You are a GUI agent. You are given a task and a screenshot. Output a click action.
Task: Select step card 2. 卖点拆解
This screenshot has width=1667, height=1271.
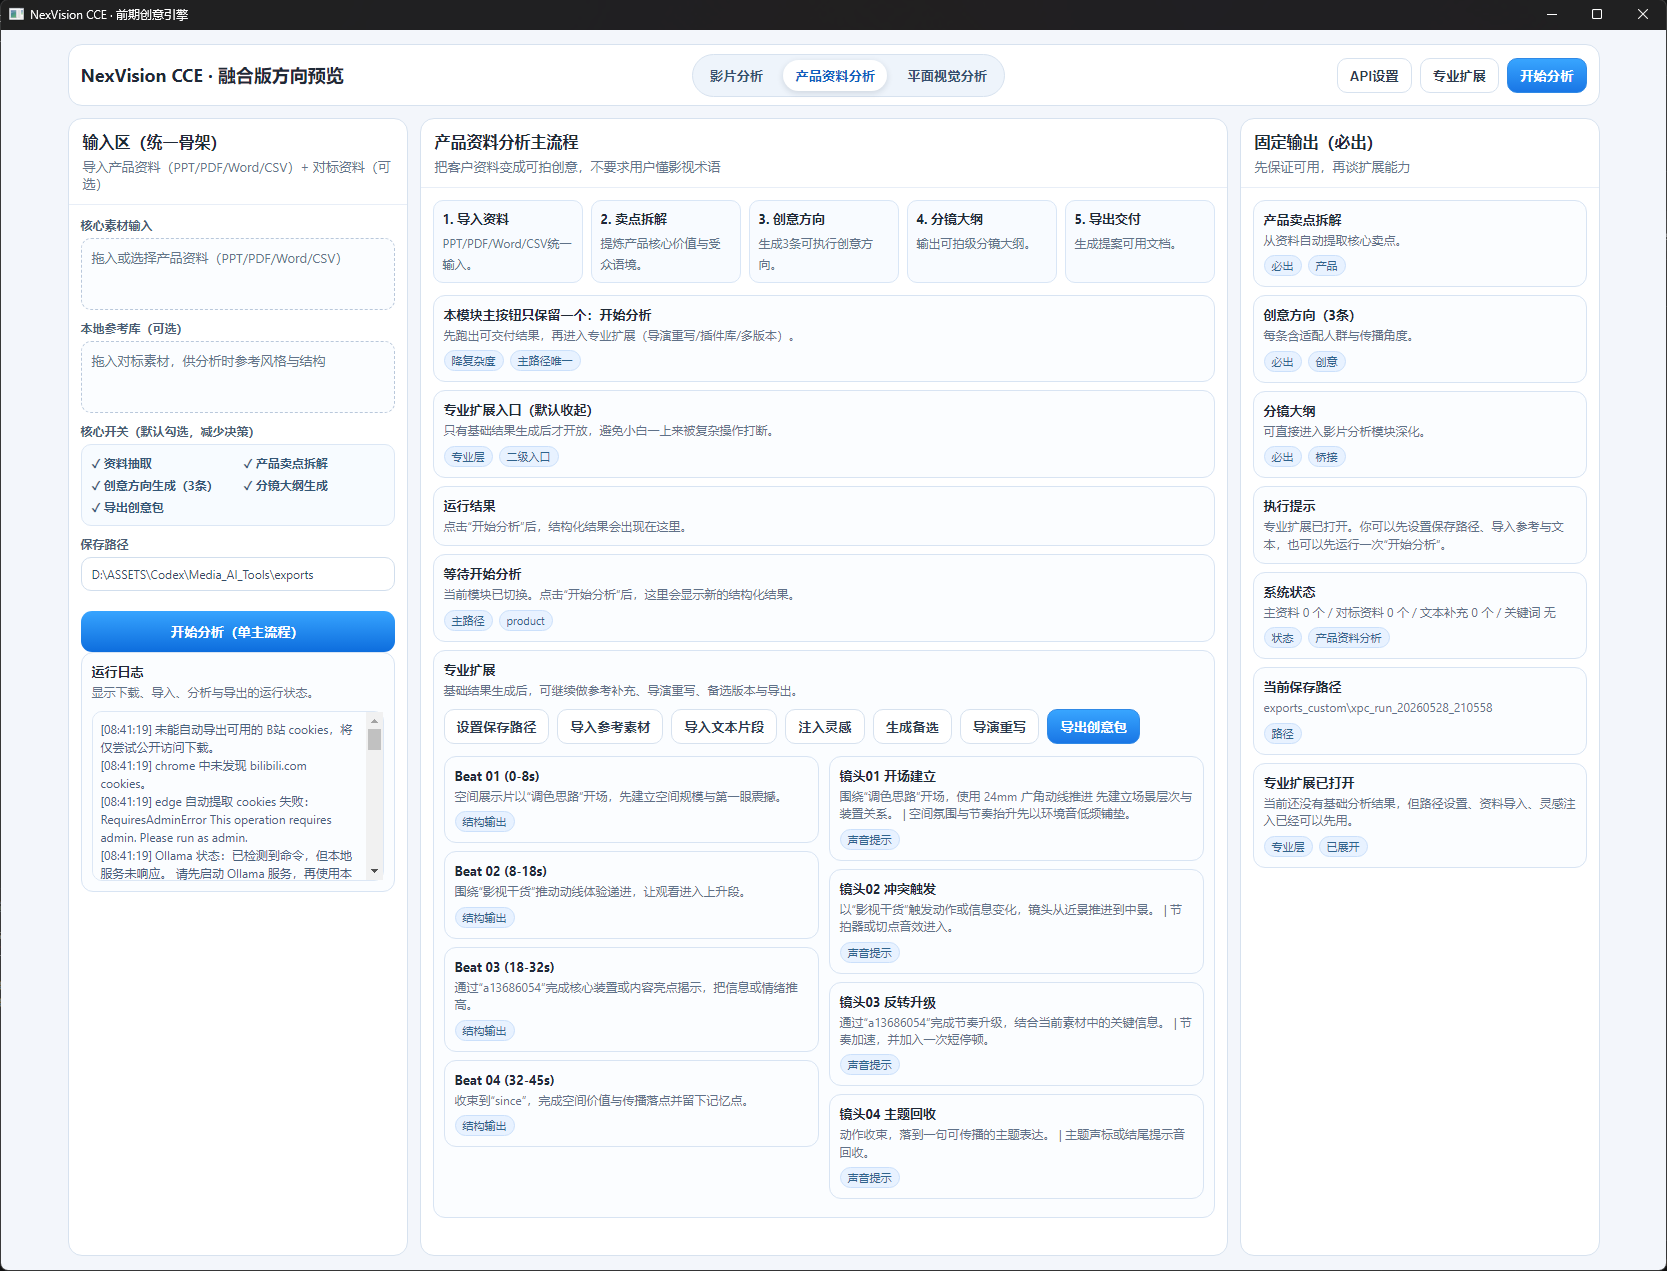(666, 241)
